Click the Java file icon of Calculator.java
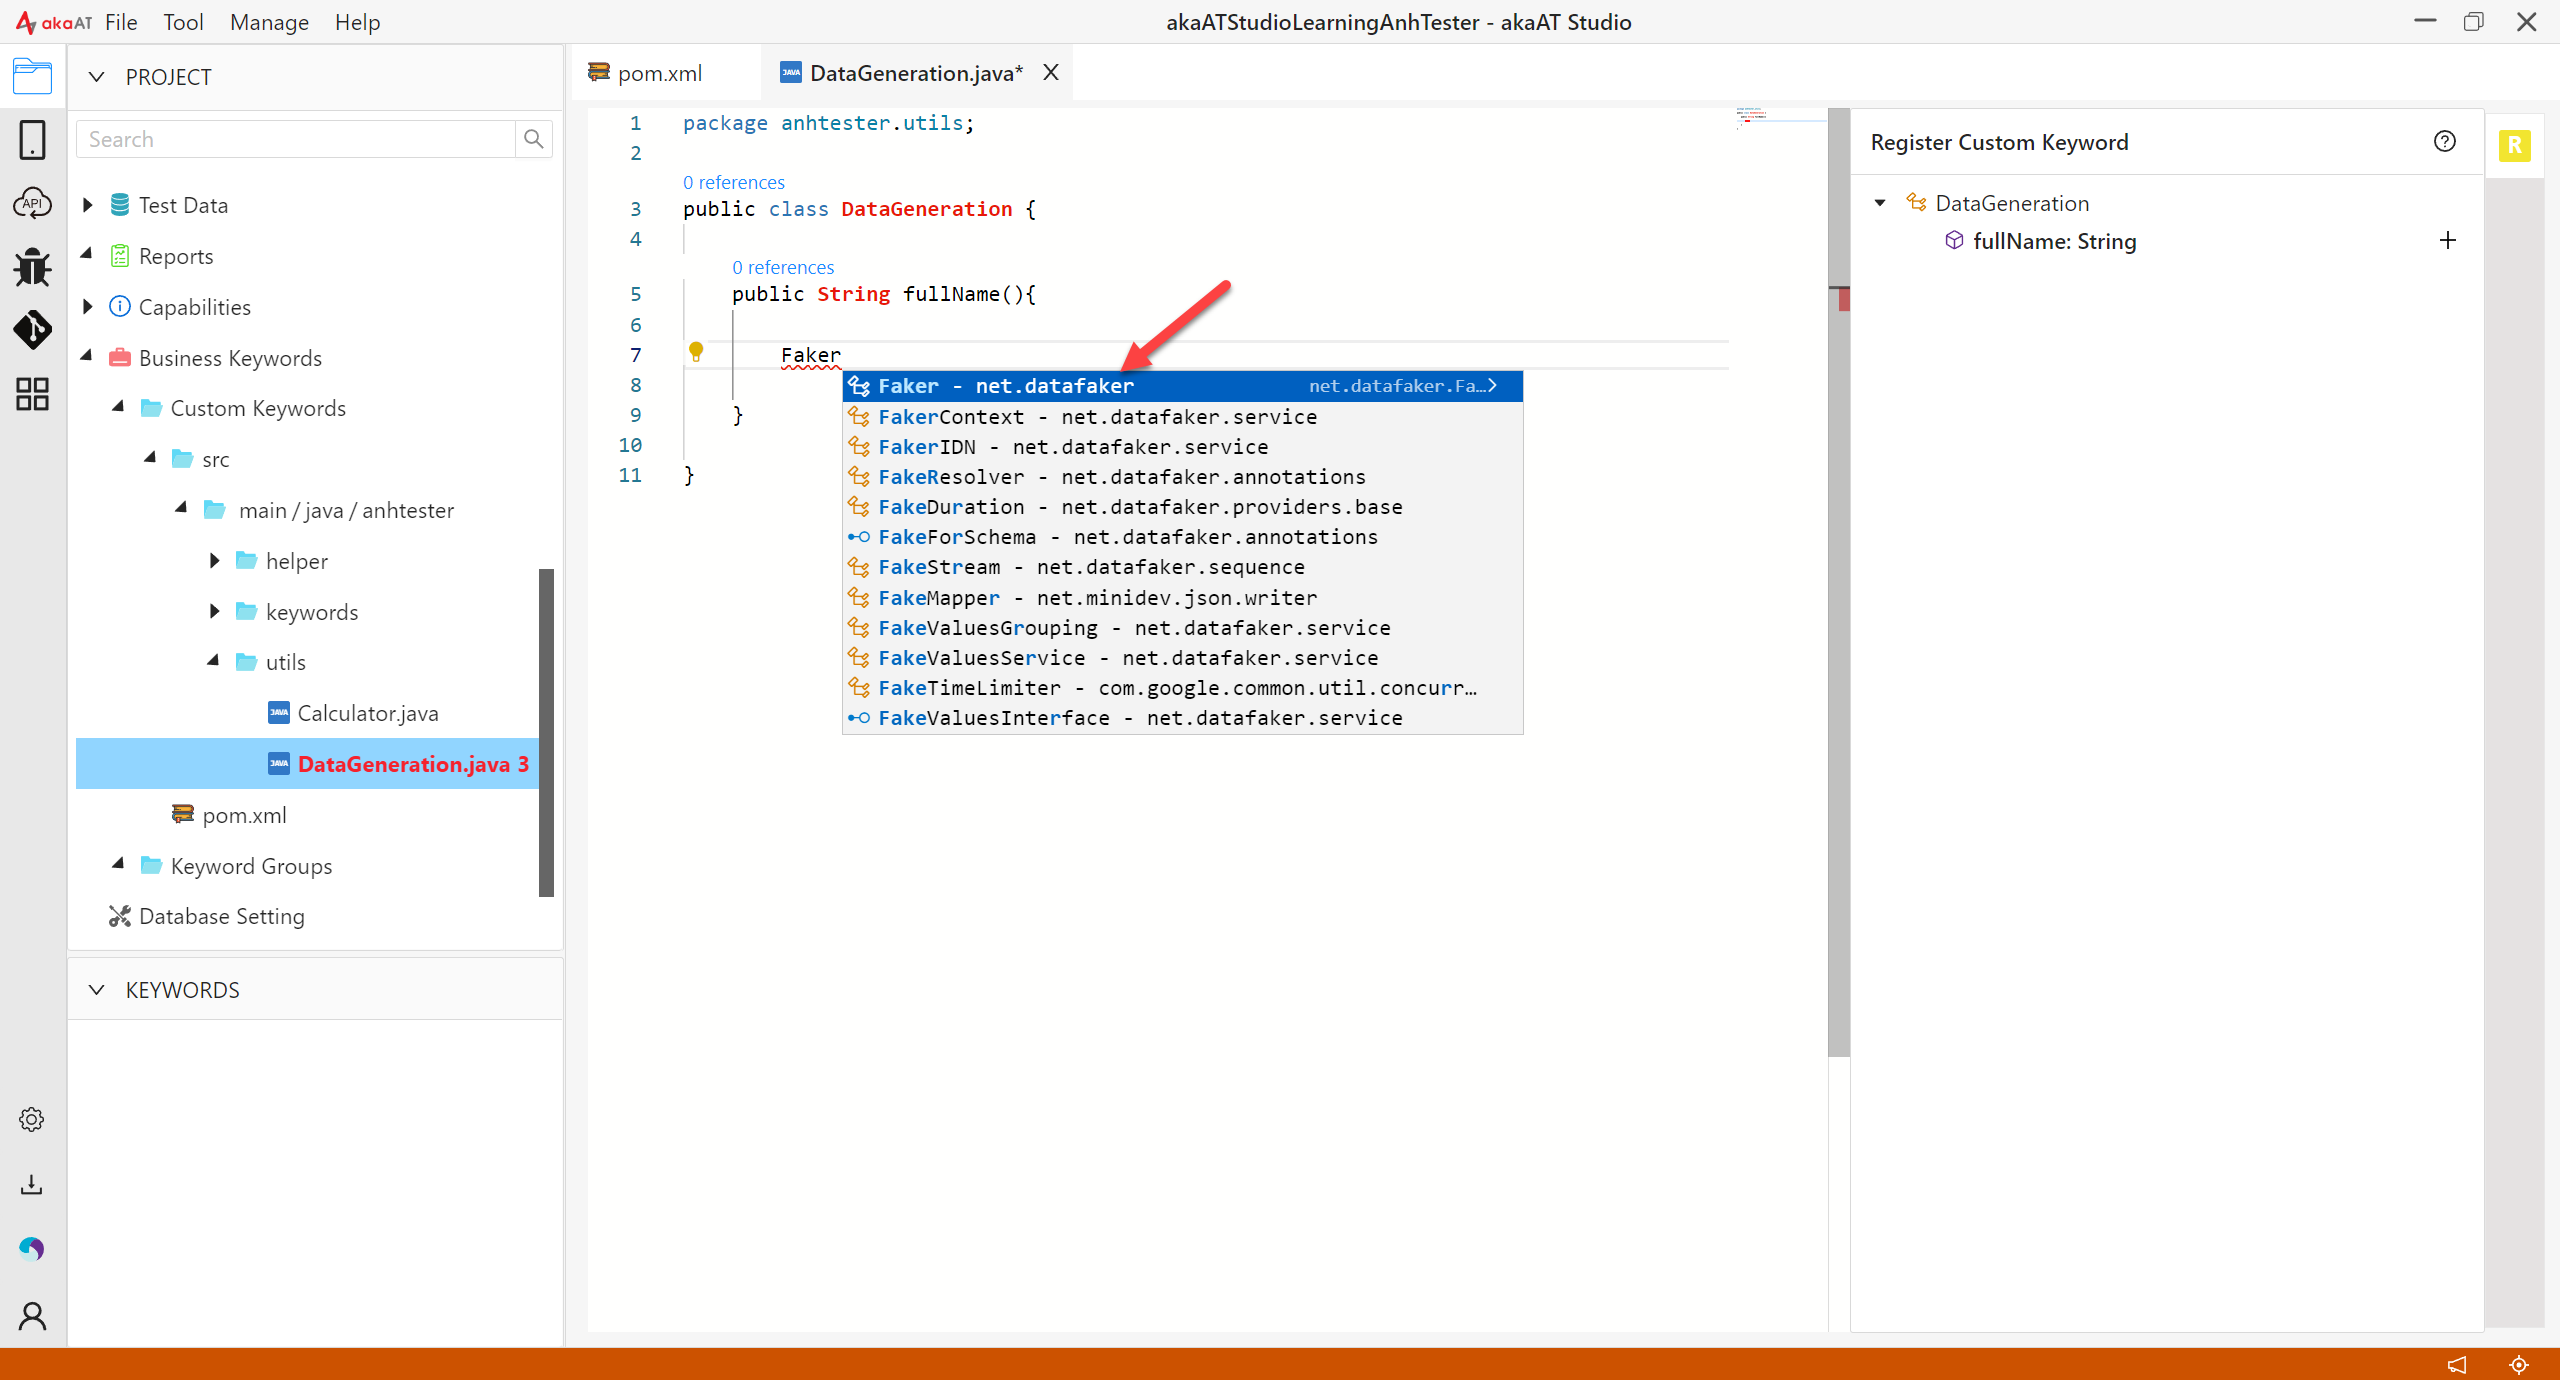 coord(279,713)
